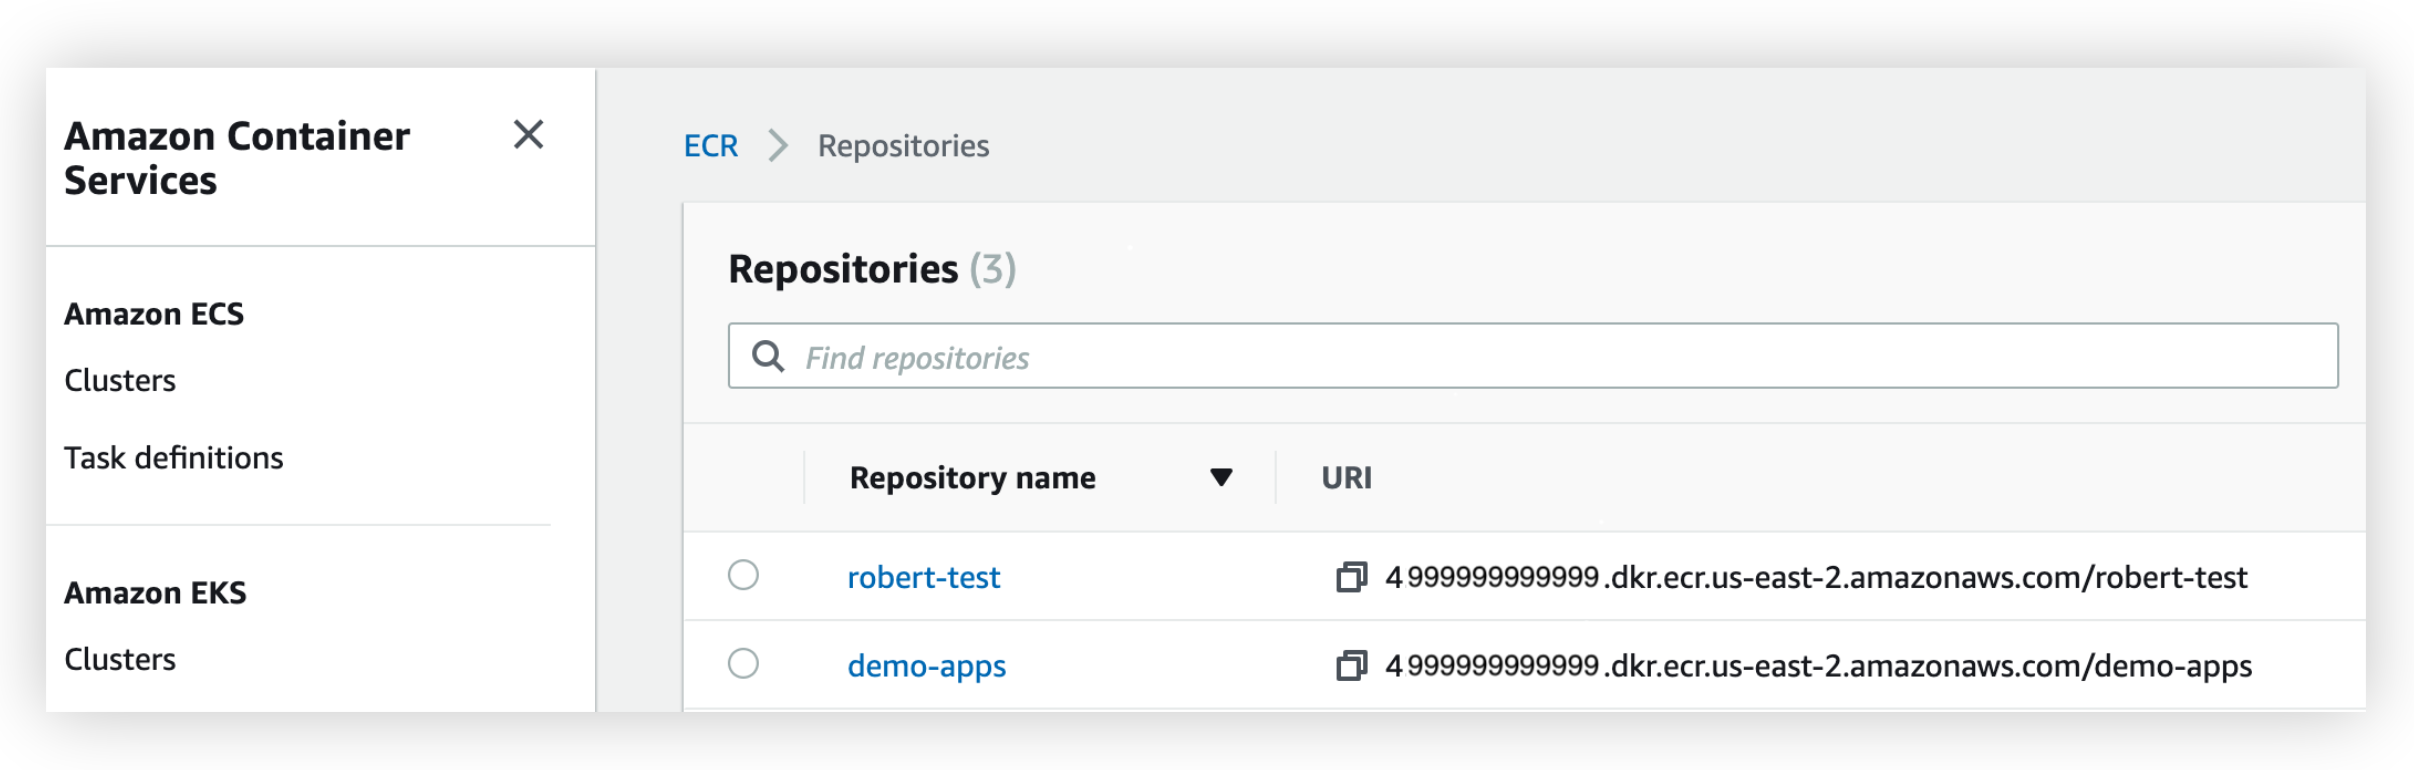Click the Repositories breadcrumb item
This screenshot has height=770, width=2414.
903,146
